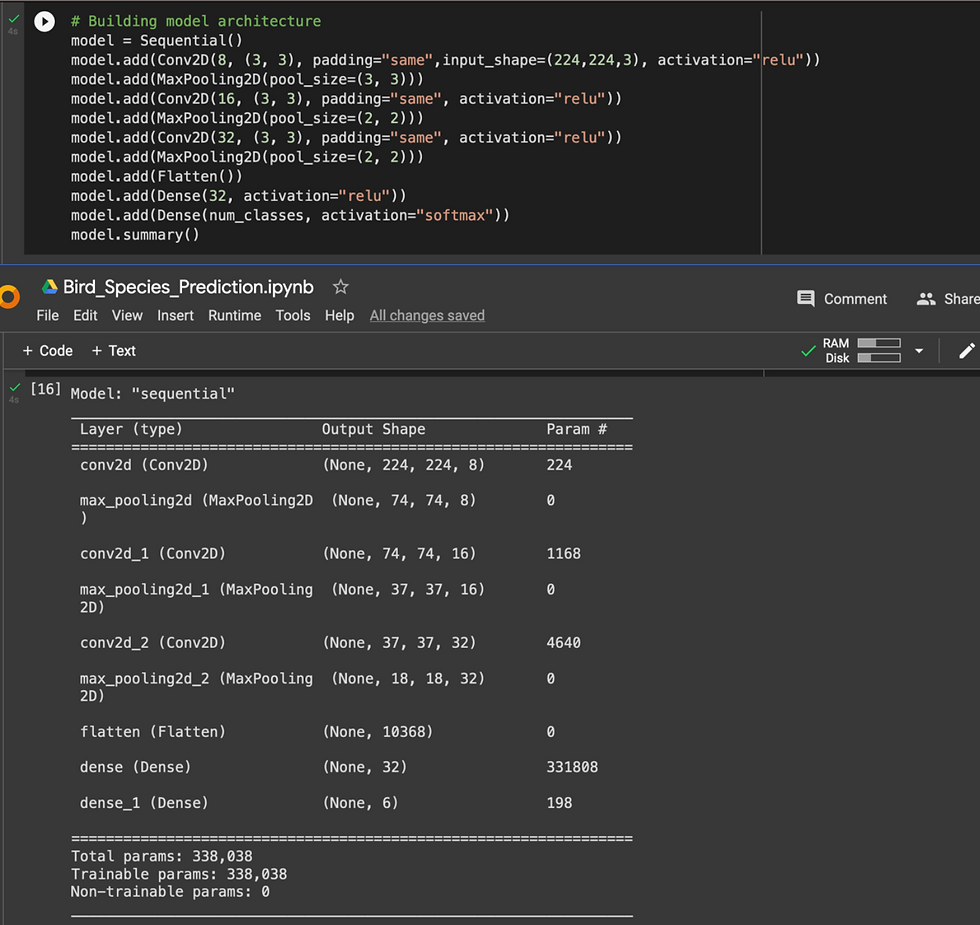The height and width of the screenshot is (925, 980).
Task: Click the Disk usage bar
Action: click(879, 358)
